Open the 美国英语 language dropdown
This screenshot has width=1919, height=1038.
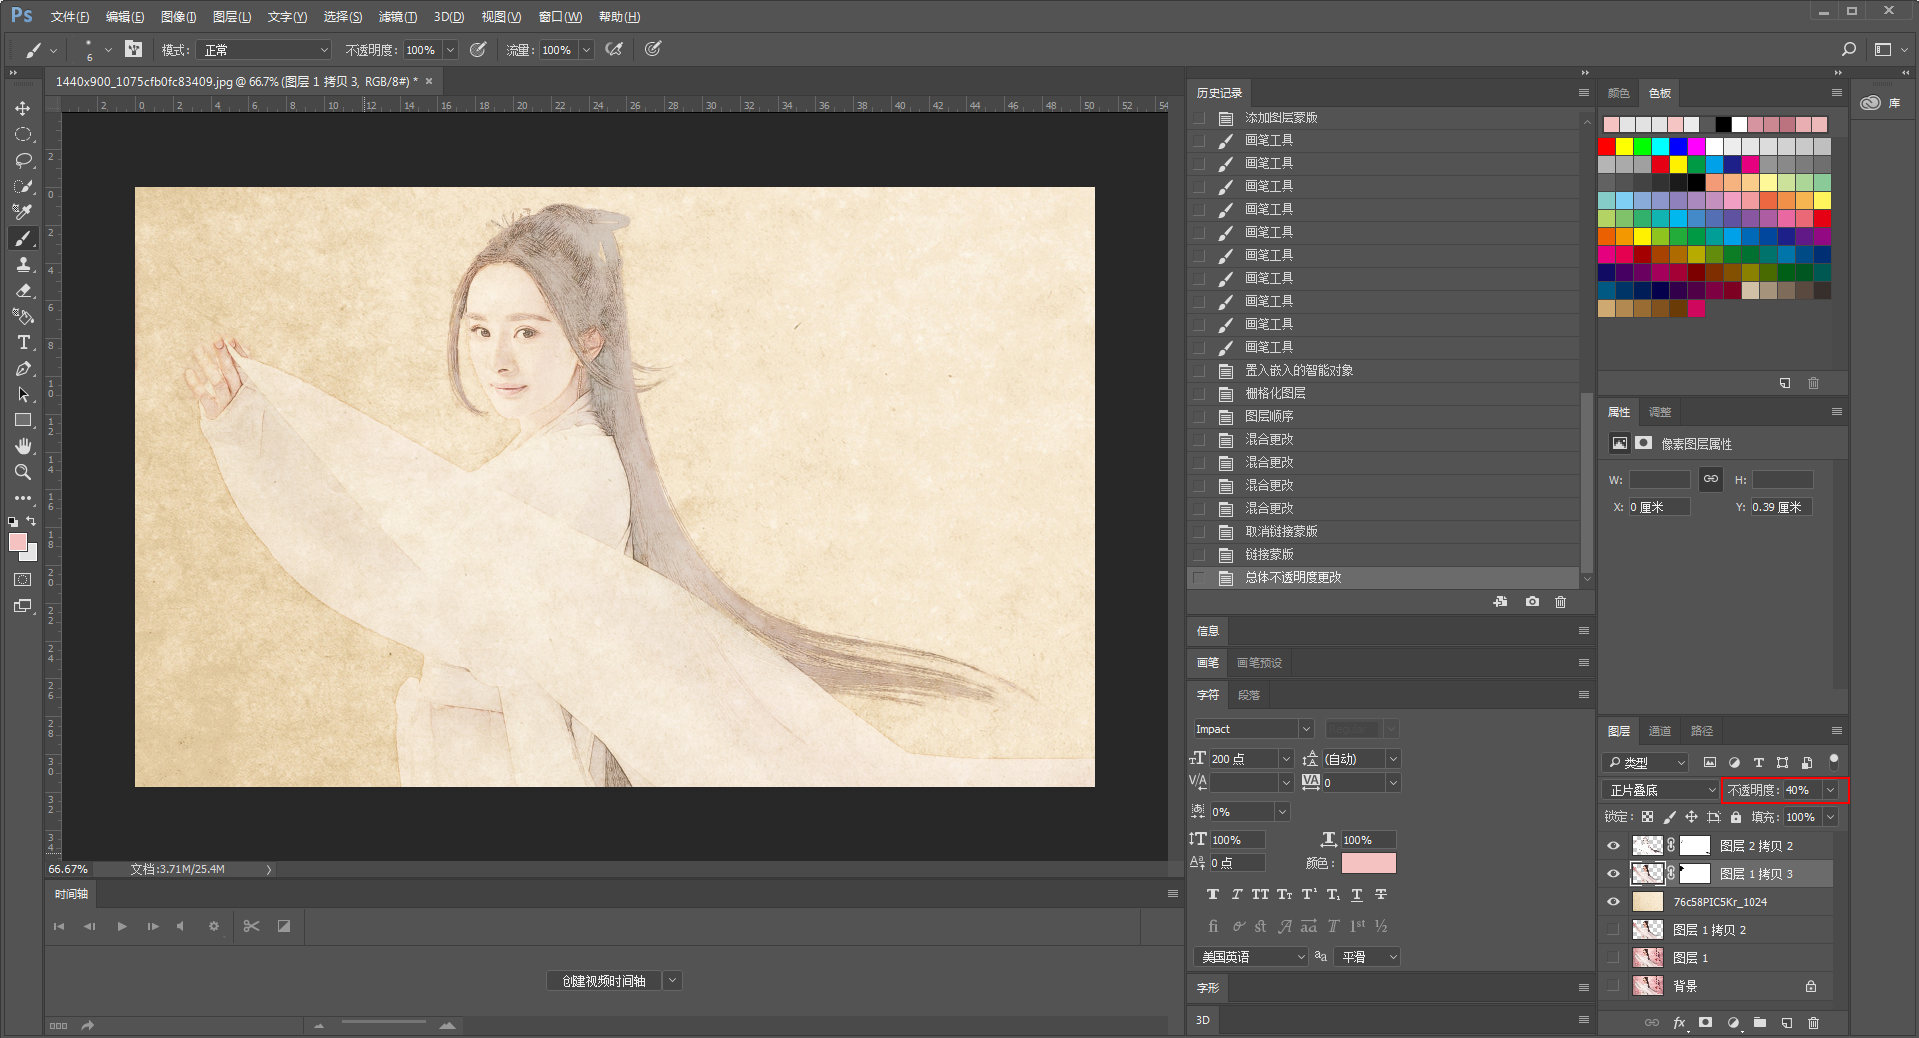(1251, 957)
